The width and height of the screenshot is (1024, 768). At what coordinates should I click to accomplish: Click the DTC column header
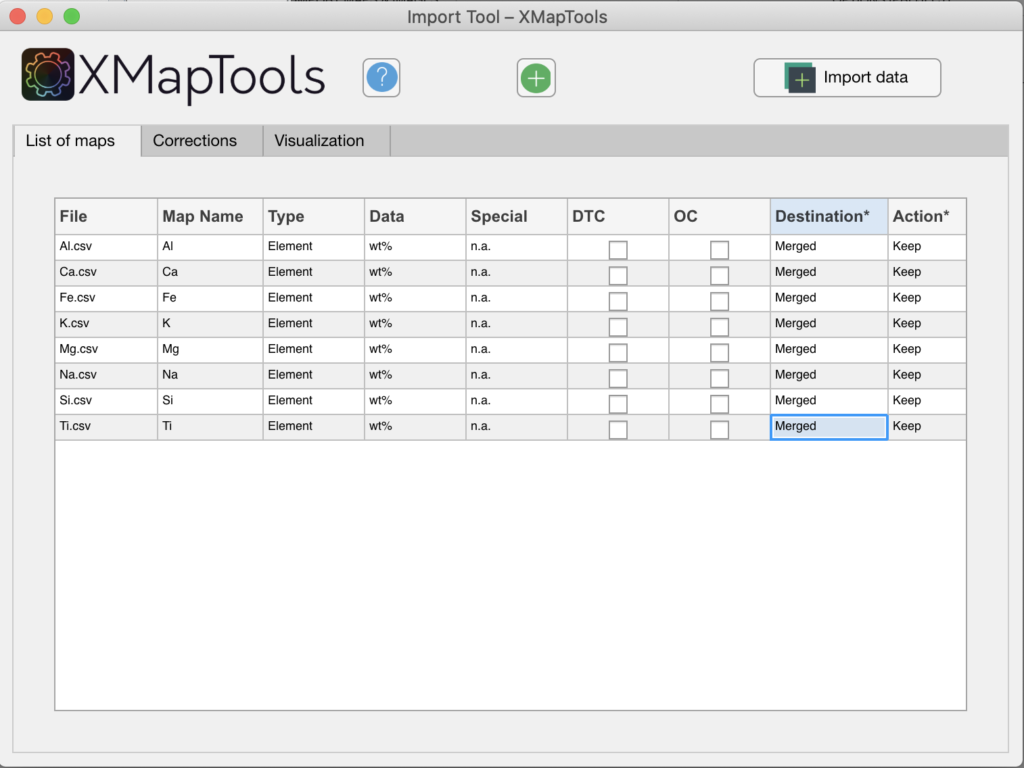tap(618, 216)
